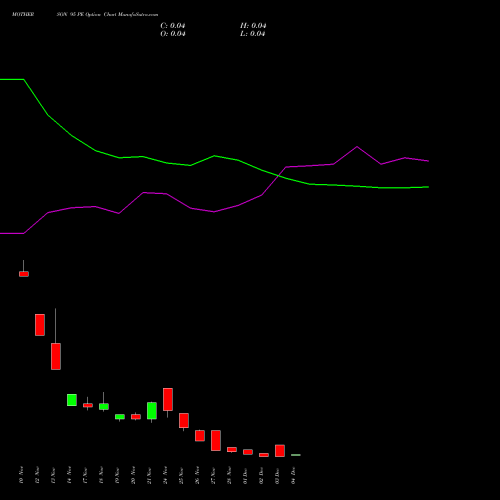Select the flat candlestick above 04 Dec
Screen dimensions: 500x500
(296, 455)
